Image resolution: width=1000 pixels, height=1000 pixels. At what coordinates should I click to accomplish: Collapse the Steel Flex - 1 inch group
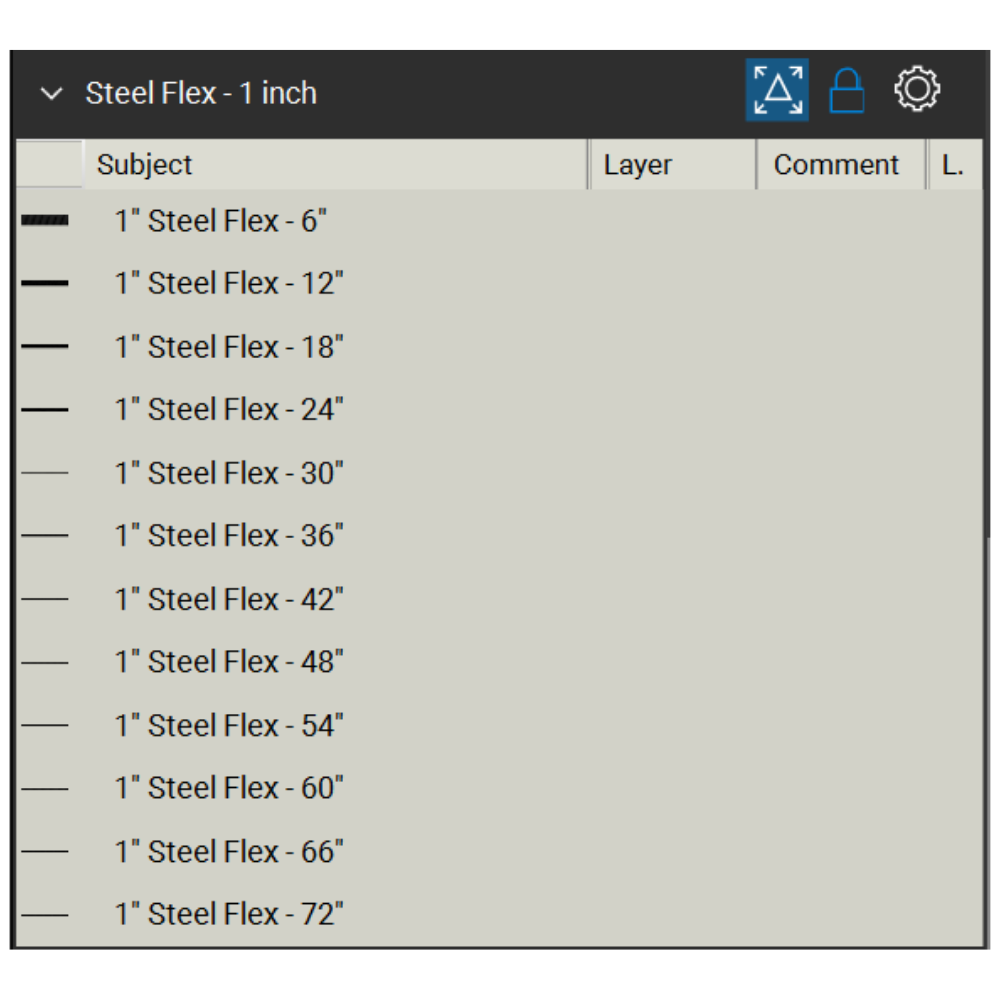51,94
